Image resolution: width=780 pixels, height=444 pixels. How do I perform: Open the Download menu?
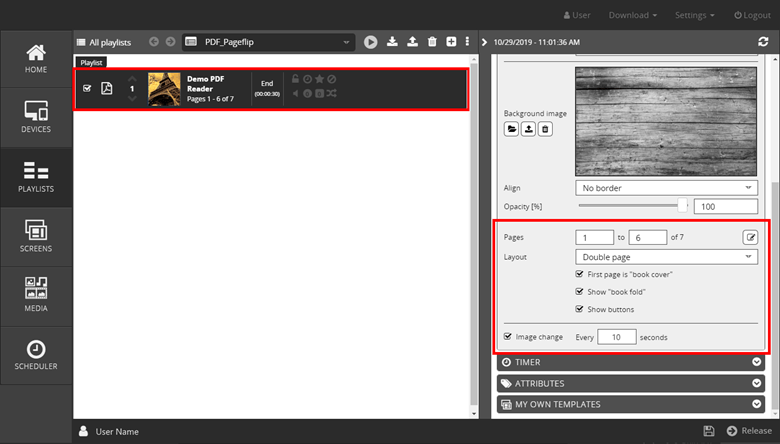[632, 15]
